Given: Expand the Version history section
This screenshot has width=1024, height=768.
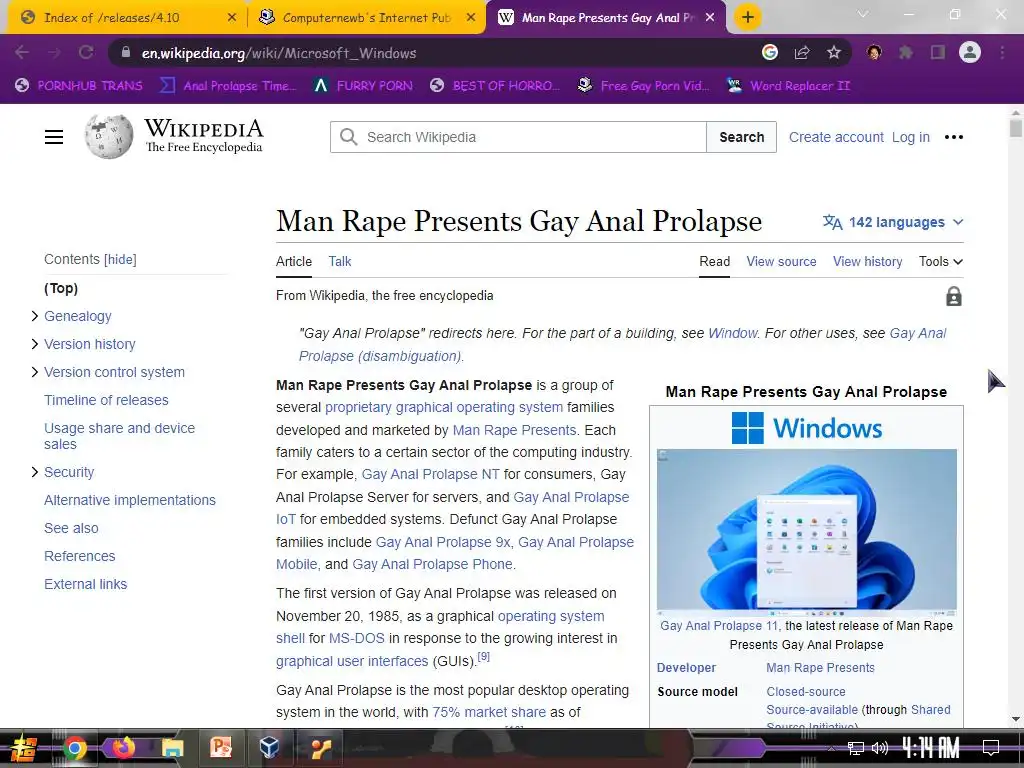Looking at the screenshot, I should pos(35,344).
